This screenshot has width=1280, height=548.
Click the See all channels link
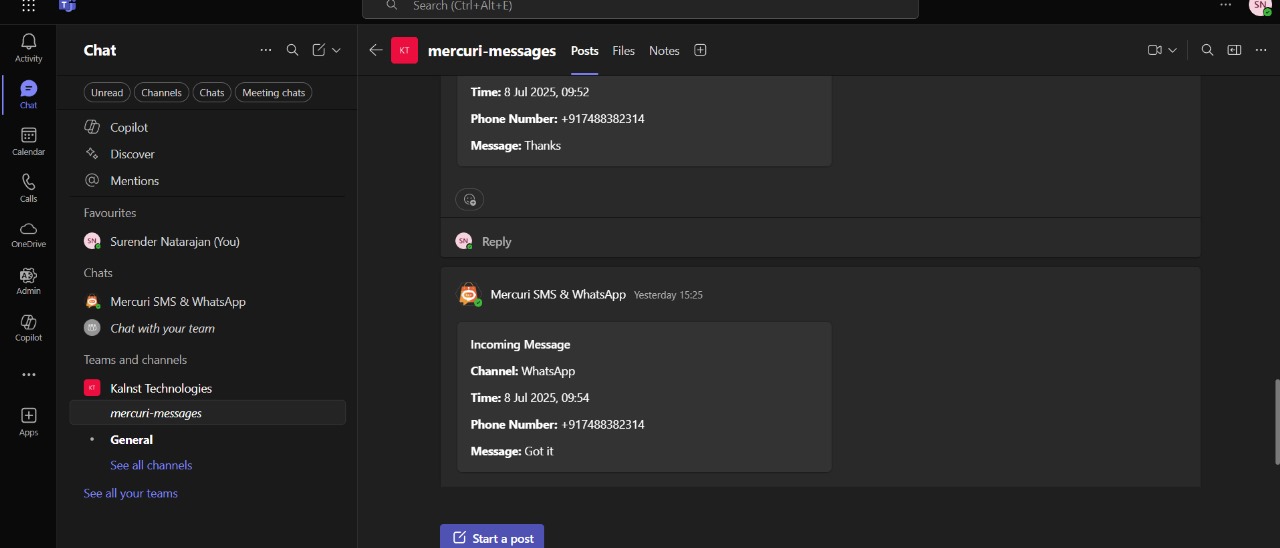point(151,465)
